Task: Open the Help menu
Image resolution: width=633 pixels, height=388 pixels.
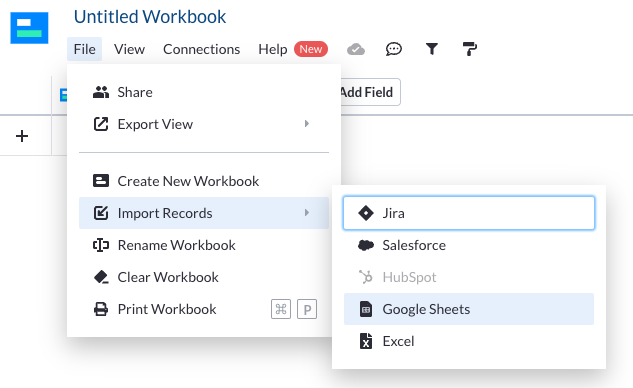Action: click(272, 49)
